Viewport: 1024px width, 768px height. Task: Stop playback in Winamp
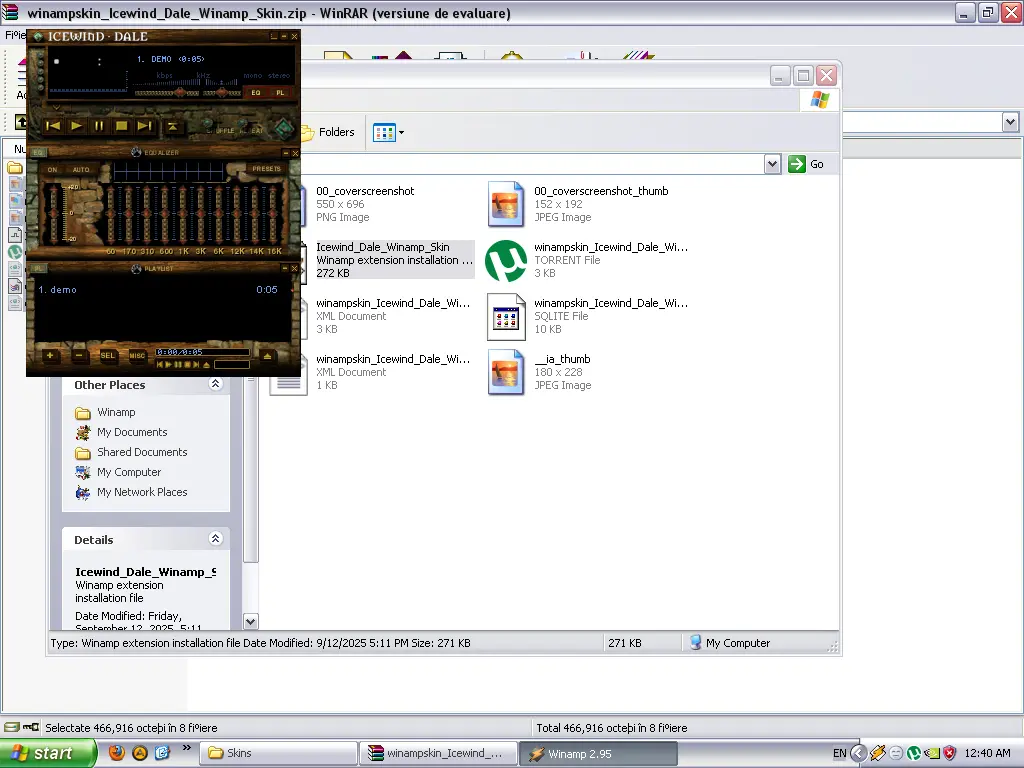click(x=121, y=126)
